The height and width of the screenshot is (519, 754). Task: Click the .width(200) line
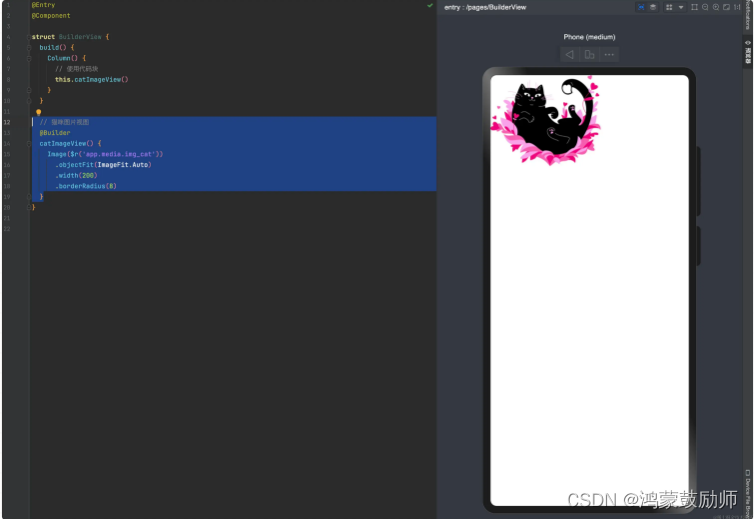(76, 175)
